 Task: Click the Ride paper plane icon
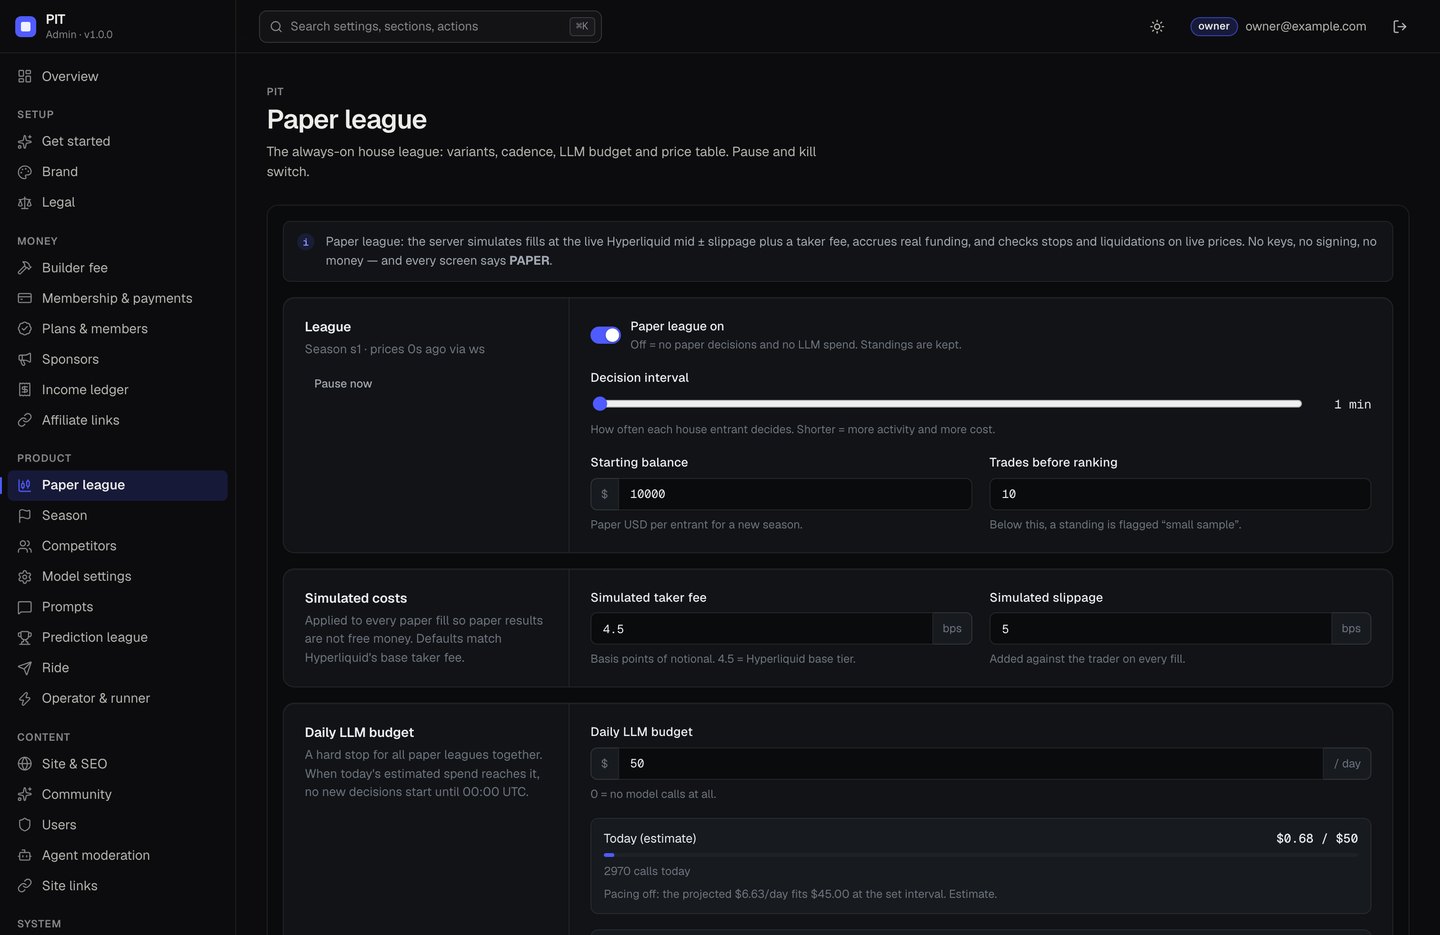(25, 668)
